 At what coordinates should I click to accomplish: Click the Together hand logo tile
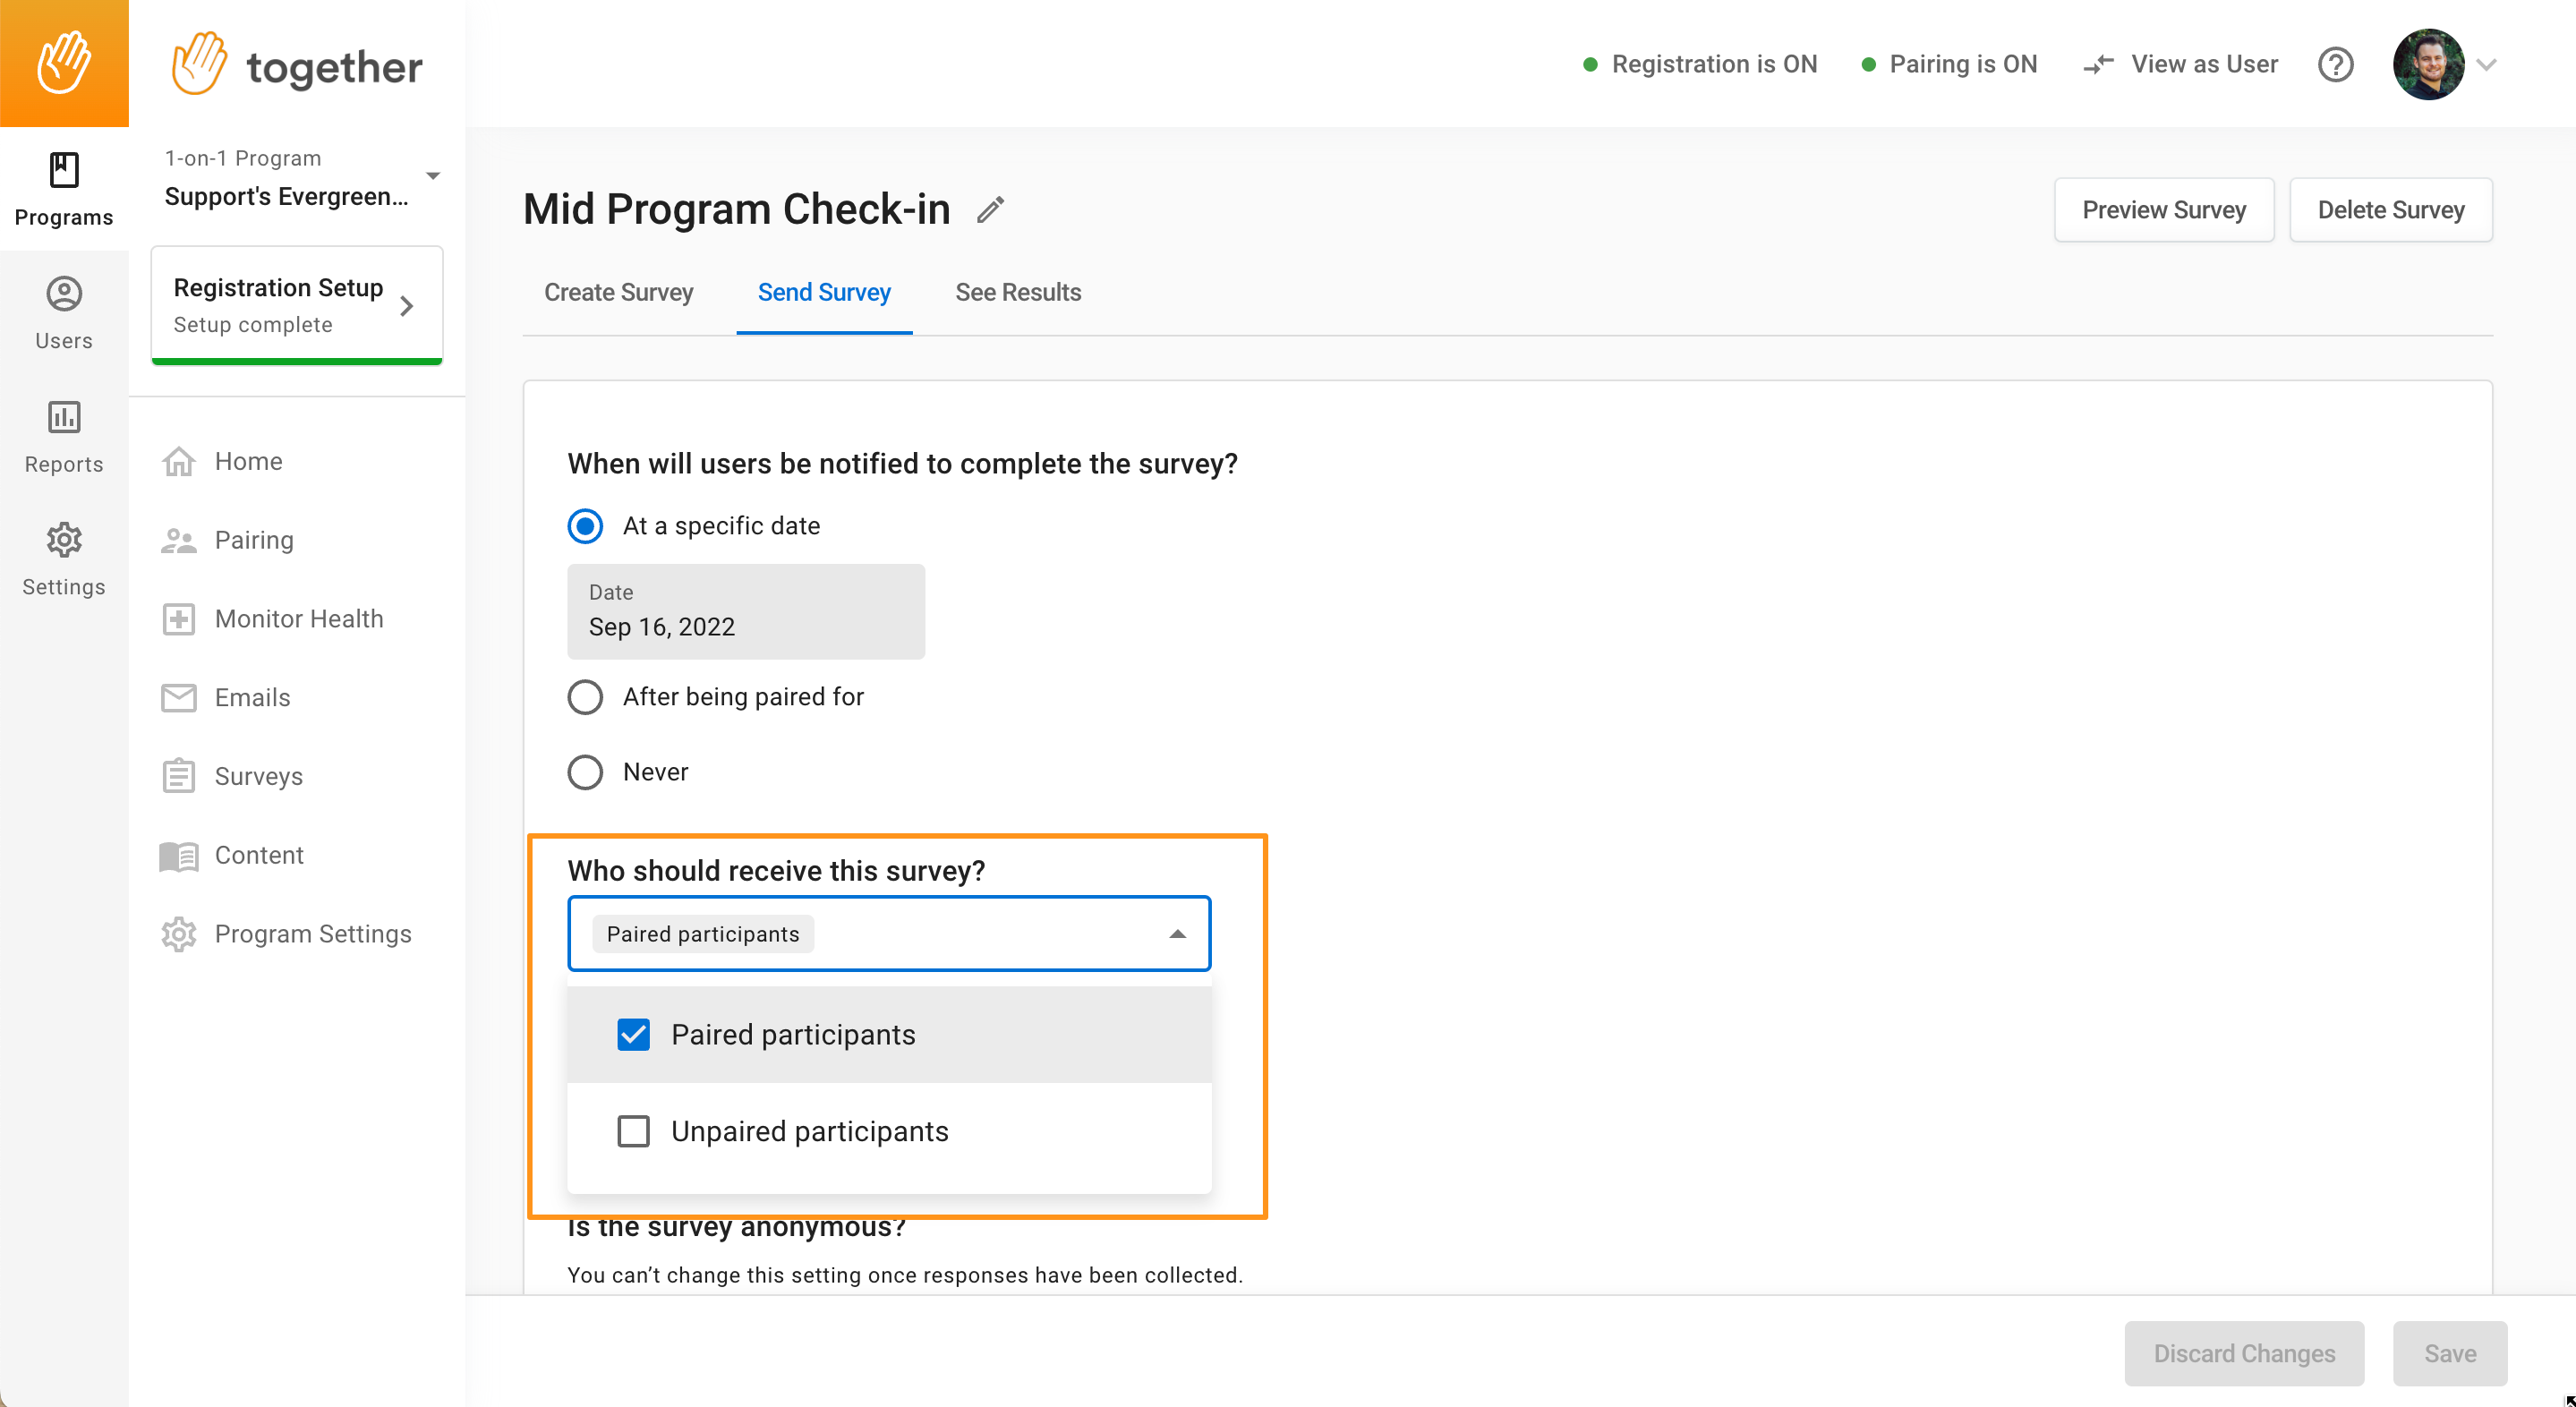point(64,63)
